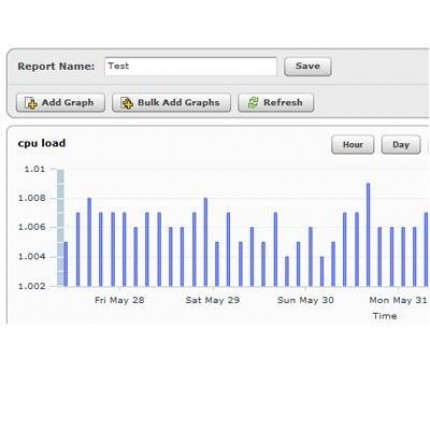The image size is (430, 430).
Task: Click the Fri May 28 axis label
Action: (x=119, y=300)
